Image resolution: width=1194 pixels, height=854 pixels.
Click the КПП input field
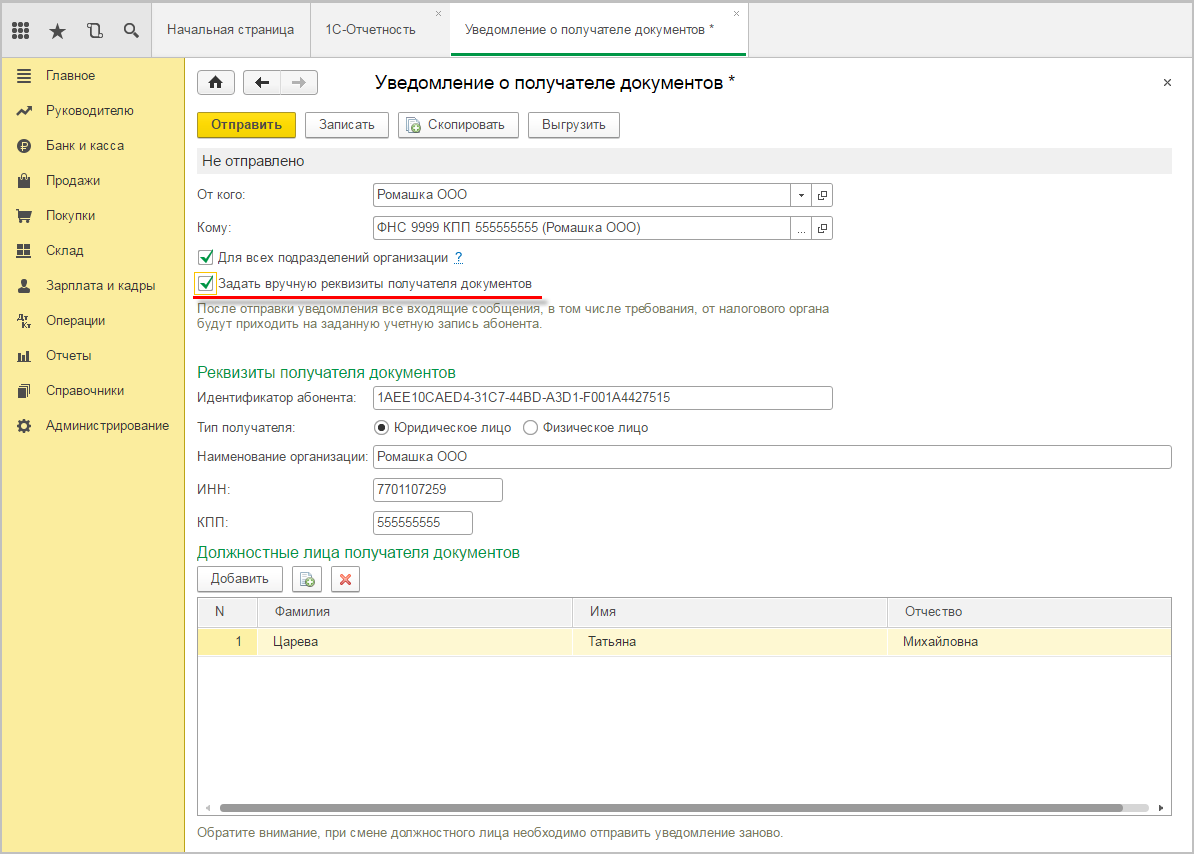pyautogui.click(x=423, y=522)
